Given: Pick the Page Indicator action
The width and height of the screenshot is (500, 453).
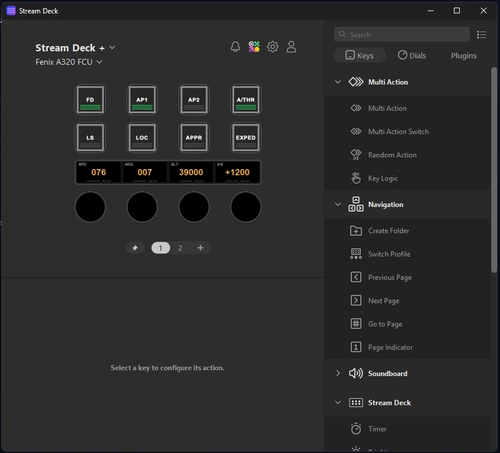Looking at the screenshot, I should (407, 347).
